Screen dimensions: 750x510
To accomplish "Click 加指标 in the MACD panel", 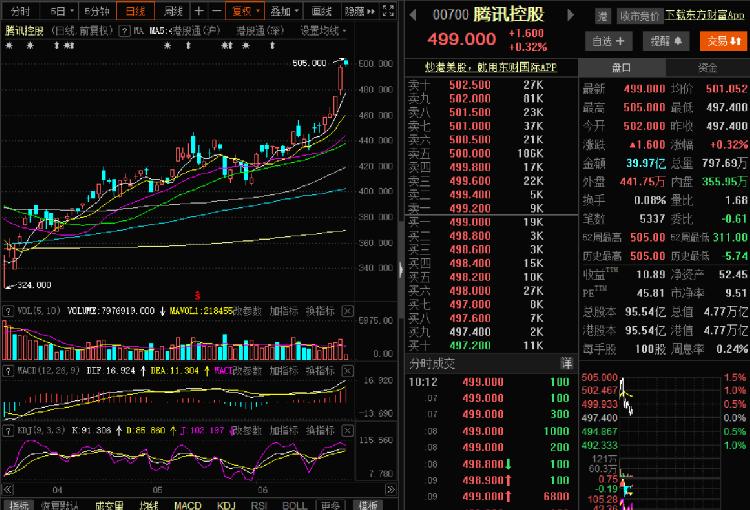I will coord(284,371).
